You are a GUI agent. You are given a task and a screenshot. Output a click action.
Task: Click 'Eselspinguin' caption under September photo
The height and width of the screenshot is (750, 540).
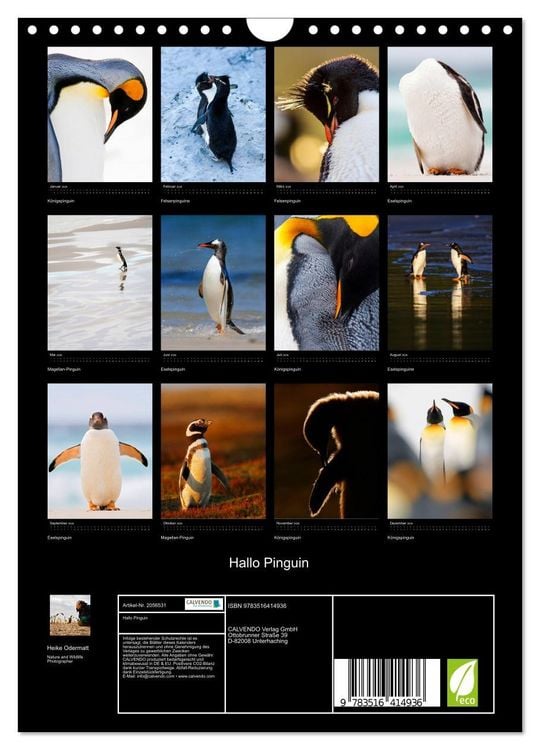[60, 538]
